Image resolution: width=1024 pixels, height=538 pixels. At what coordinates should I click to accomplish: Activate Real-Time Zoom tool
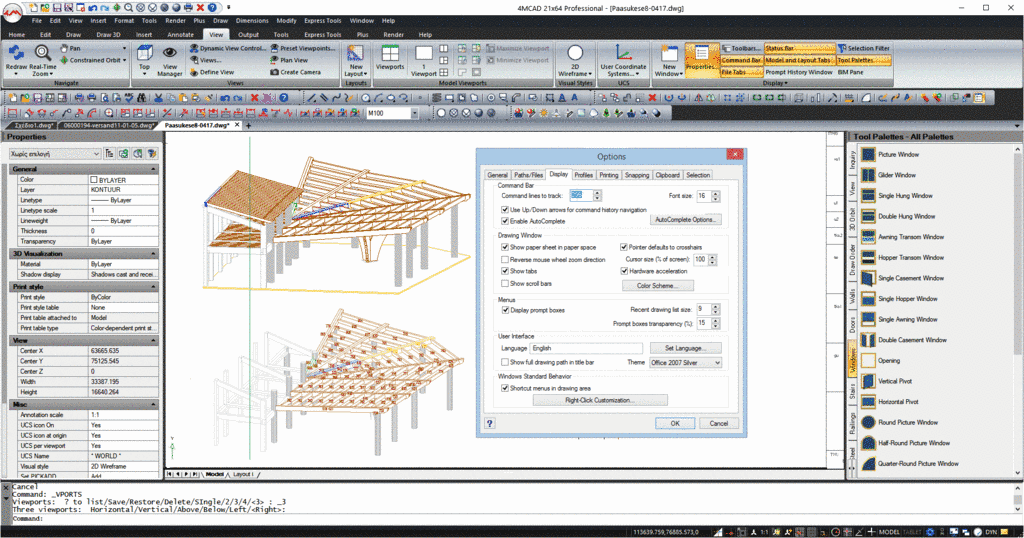pyautogui.click(x=42, y=59)
